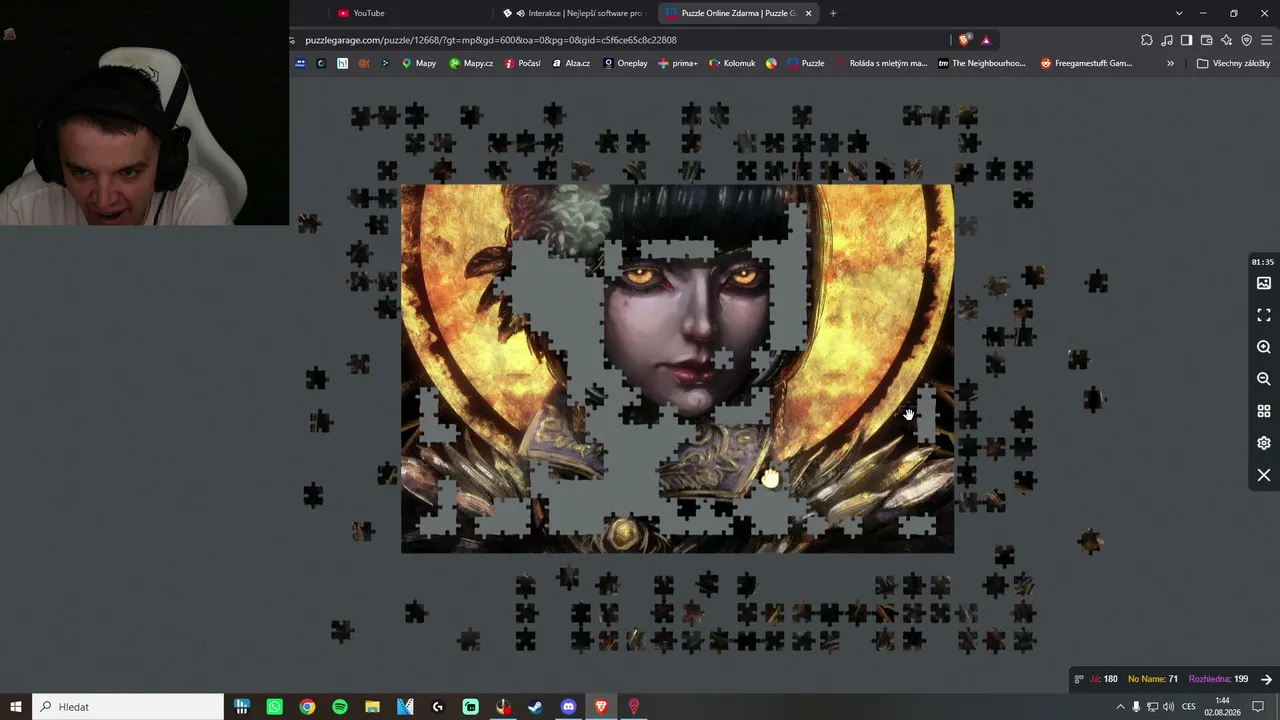Open the Kolomuk bookmark
Screen dimensions: 1280x720
point(732,63)
